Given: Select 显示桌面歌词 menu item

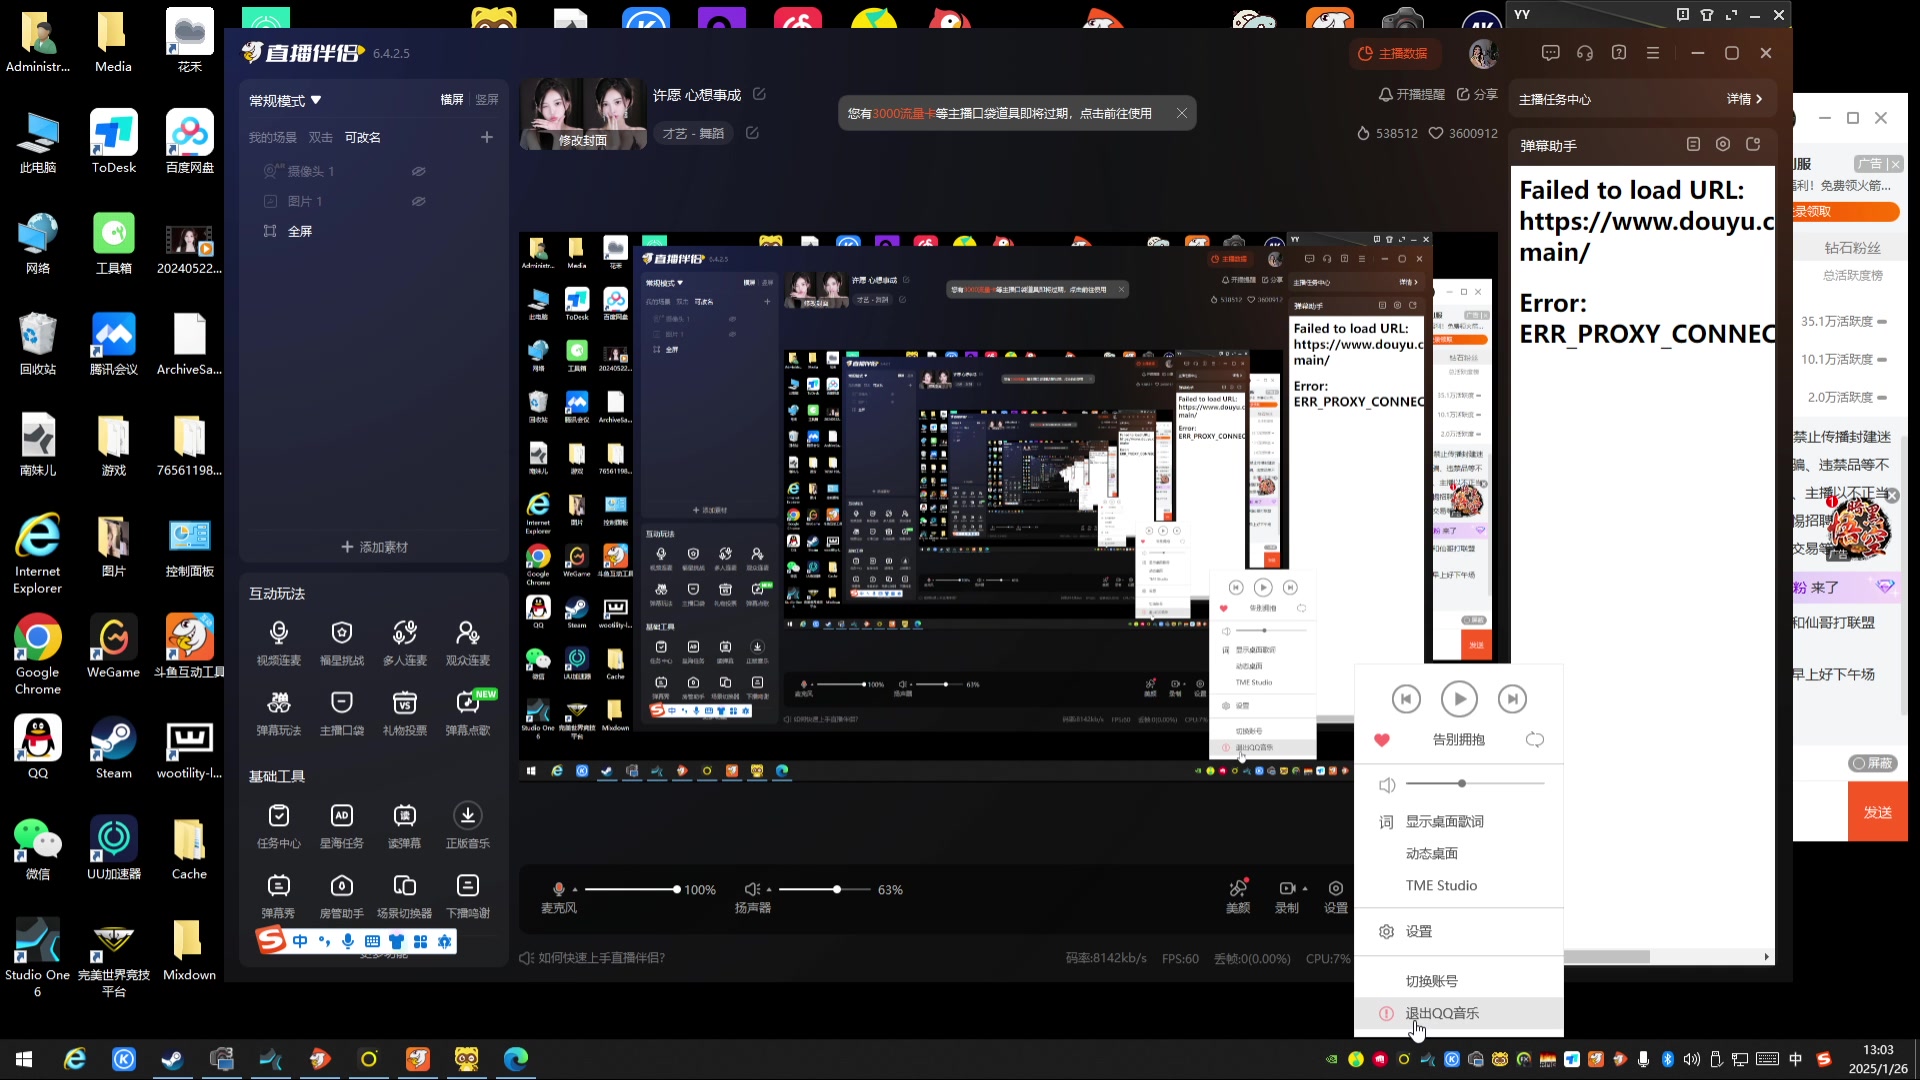Looking at the screenshot, I should point(1444,822).
